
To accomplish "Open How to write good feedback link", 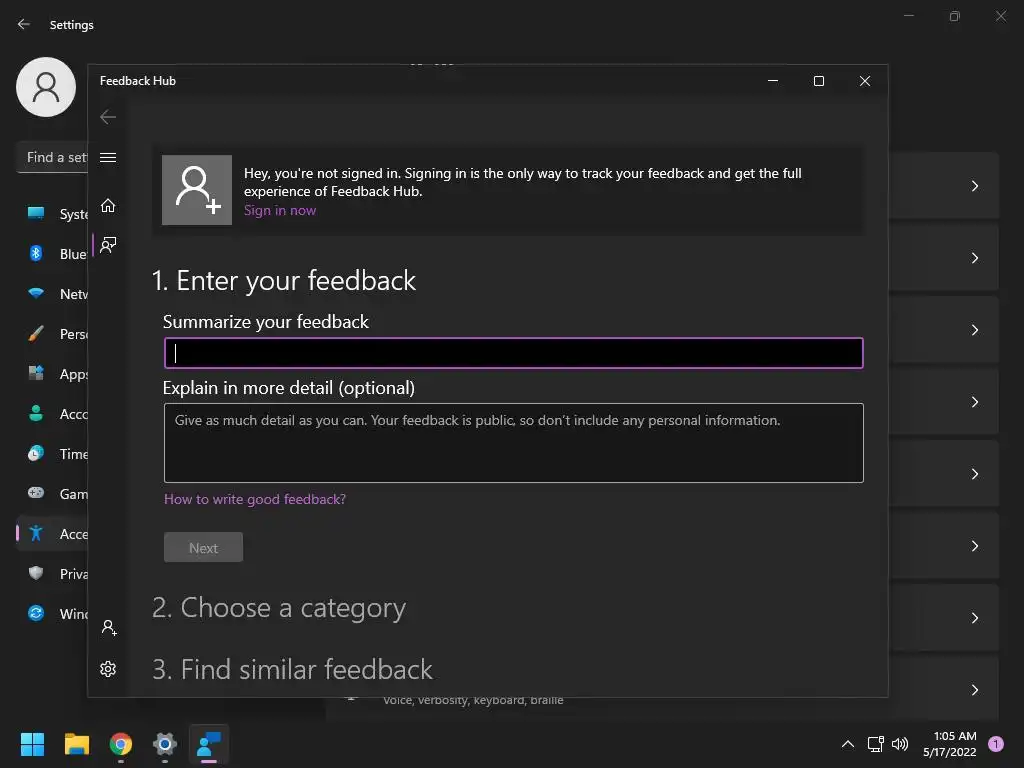I will [x=255, y=499].
